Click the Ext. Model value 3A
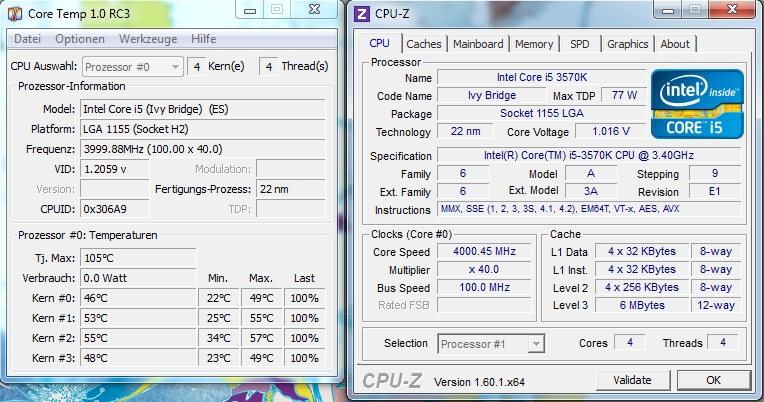This screenshot has width=764, height=402. coord(591,191)
